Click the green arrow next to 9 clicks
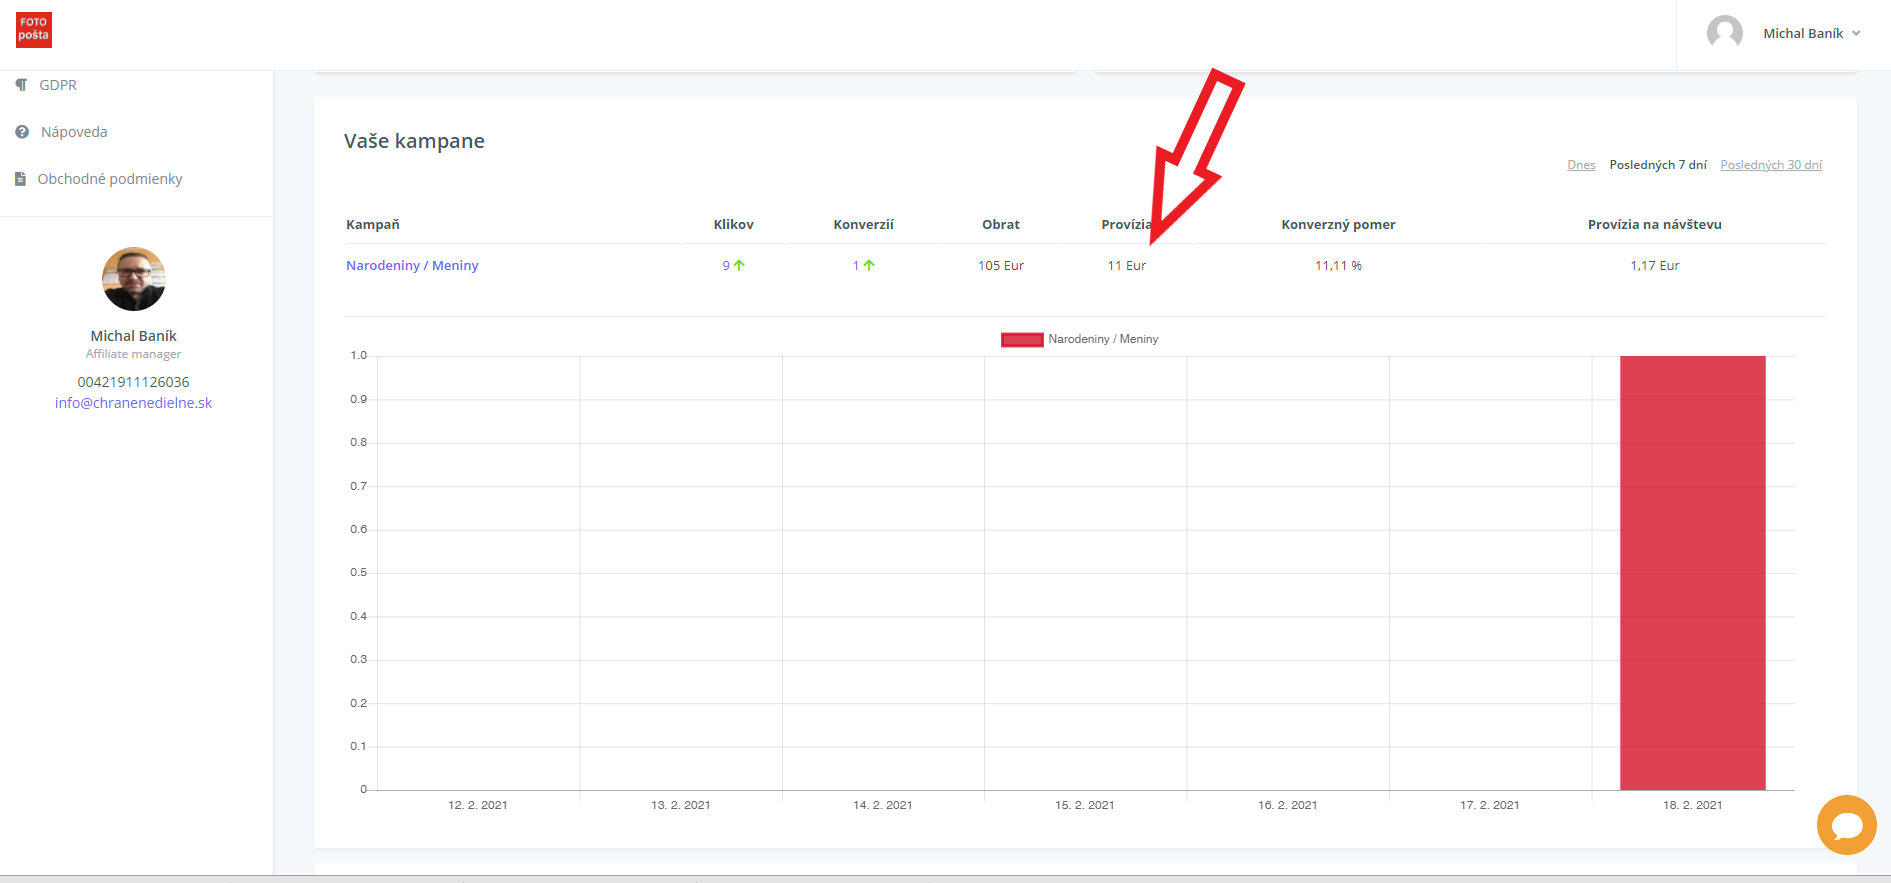Screen dimensions: 1891x883 [x=739, y=265]
